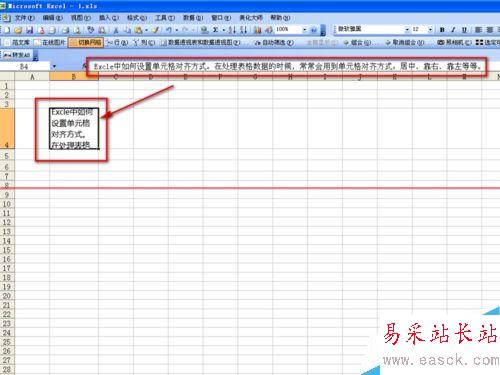Image resolution: width=500 pixels, height=375 pixels.
Task: Select row 12 header
Action: coord(7,223)
